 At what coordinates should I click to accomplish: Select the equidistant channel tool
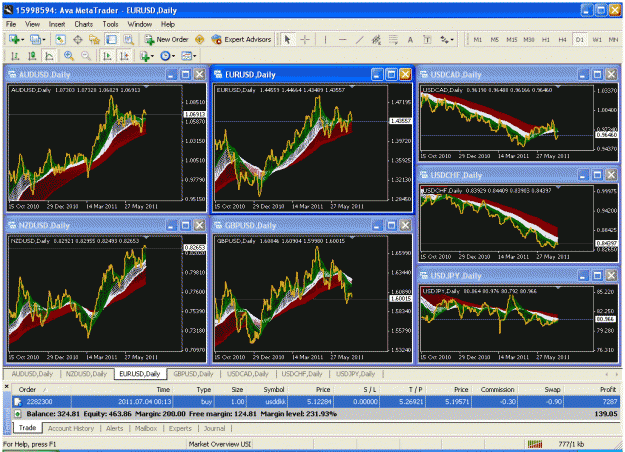pos(376,39)
